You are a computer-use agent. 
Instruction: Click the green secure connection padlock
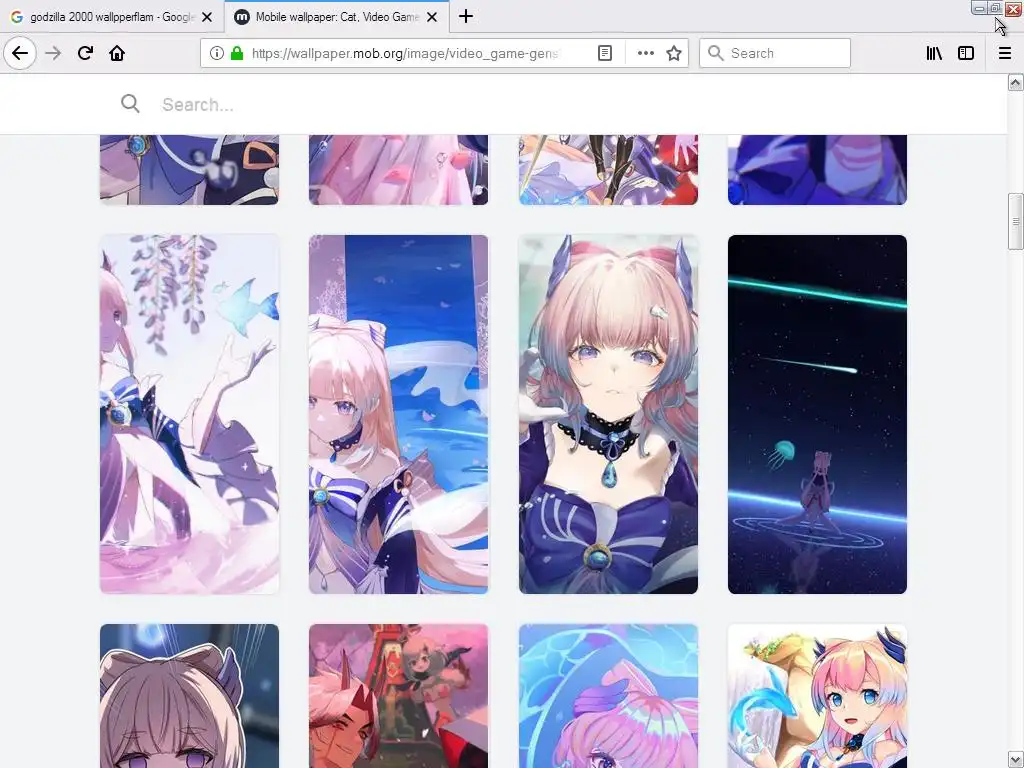pos(237,53)
